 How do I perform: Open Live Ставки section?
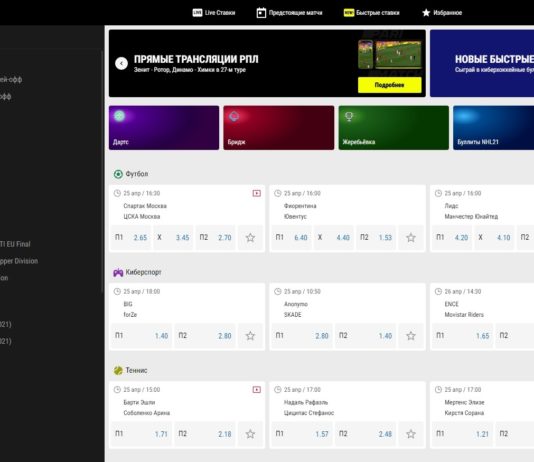214,13
